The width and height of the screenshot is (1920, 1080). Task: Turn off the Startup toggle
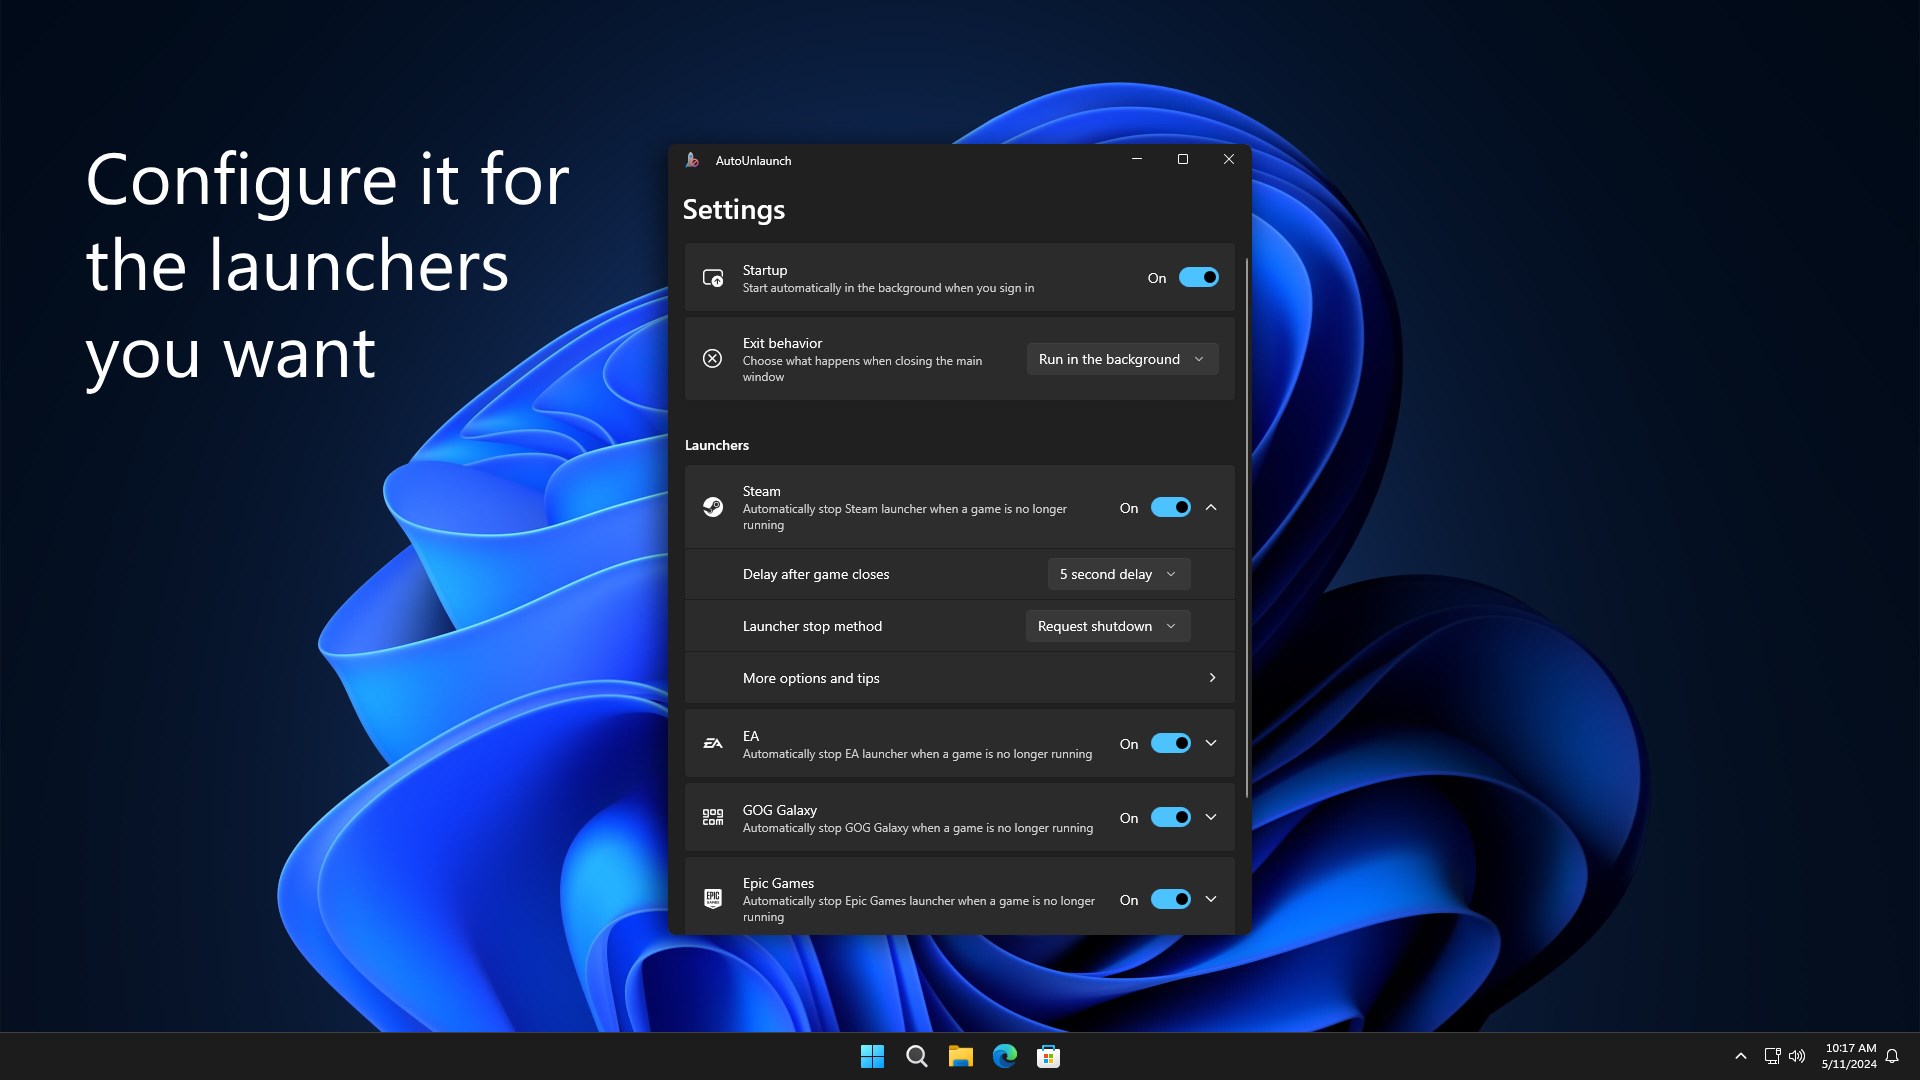pos(1198,278)
